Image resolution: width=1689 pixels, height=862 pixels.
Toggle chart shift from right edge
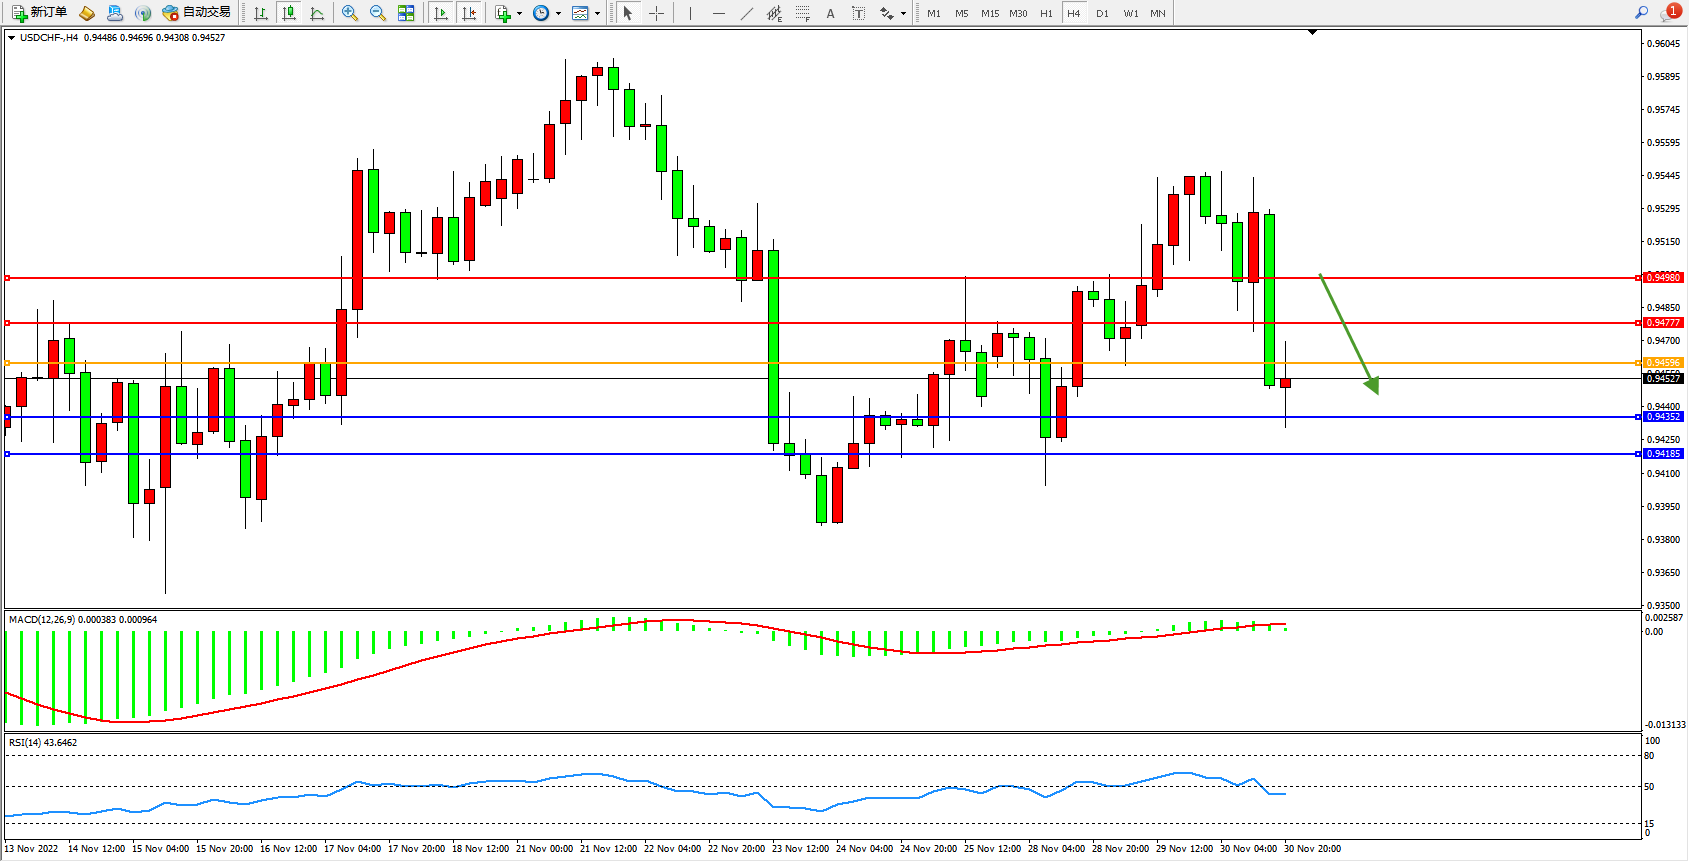pyautogui.click(x=469, y=13)
